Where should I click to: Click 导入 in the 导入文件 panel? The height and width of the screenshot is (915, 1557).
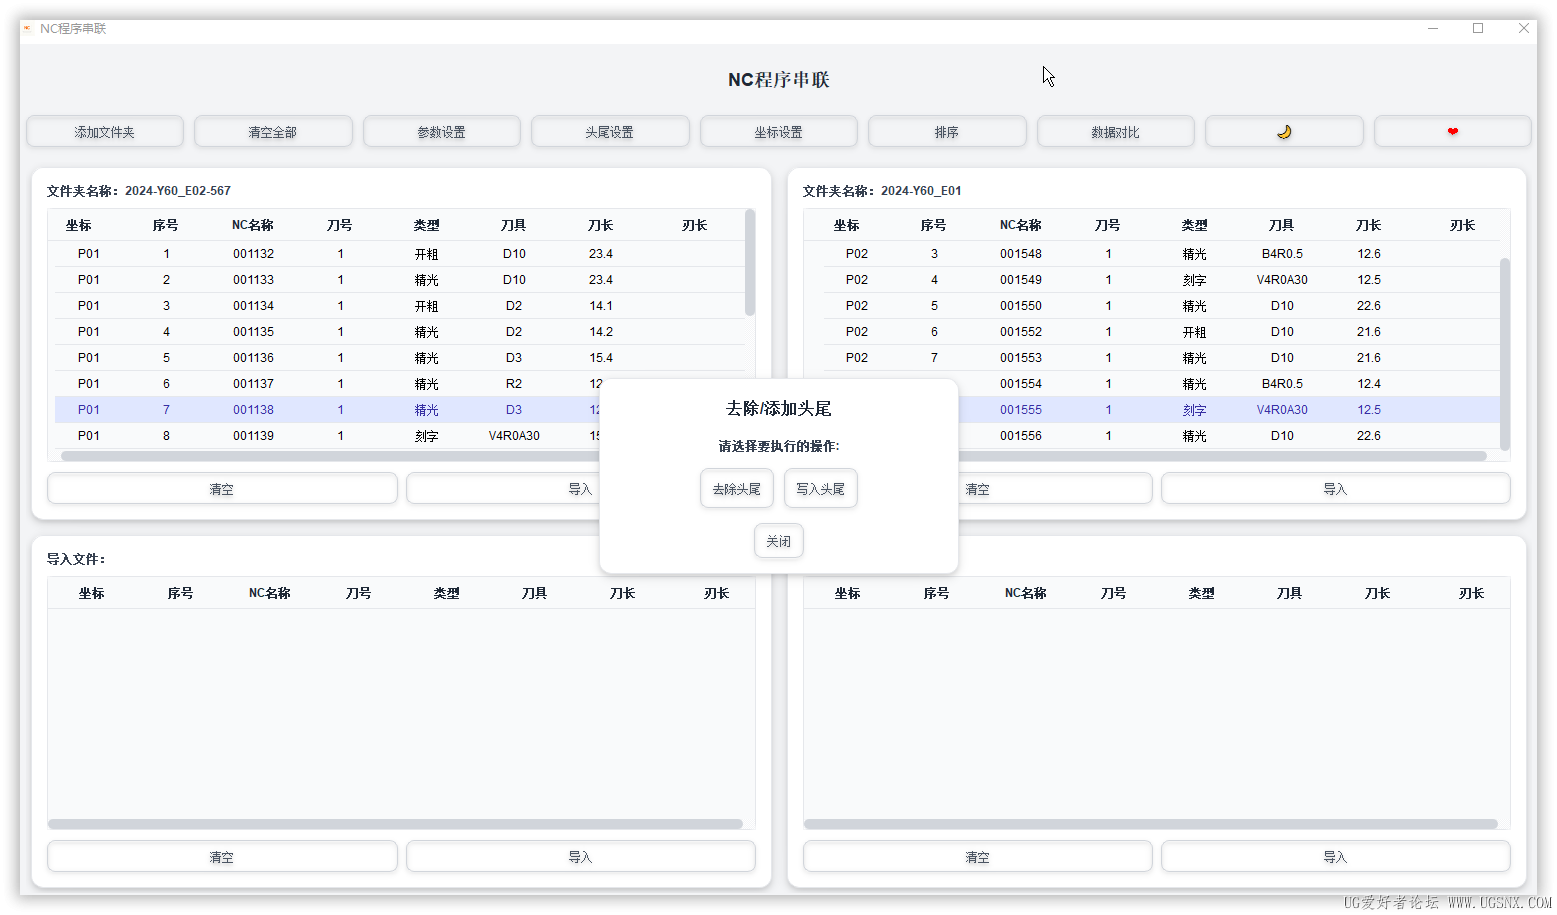click(581, 857)
